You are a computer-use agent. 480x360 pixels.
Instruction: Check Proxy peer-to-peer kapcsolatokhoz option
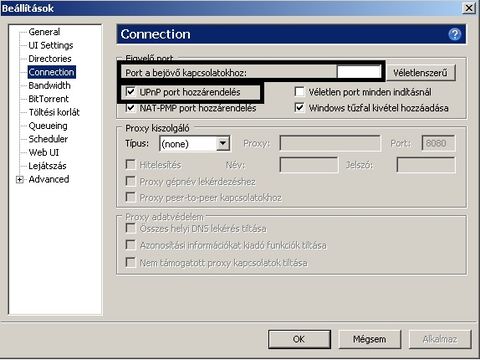click(130, 197)
